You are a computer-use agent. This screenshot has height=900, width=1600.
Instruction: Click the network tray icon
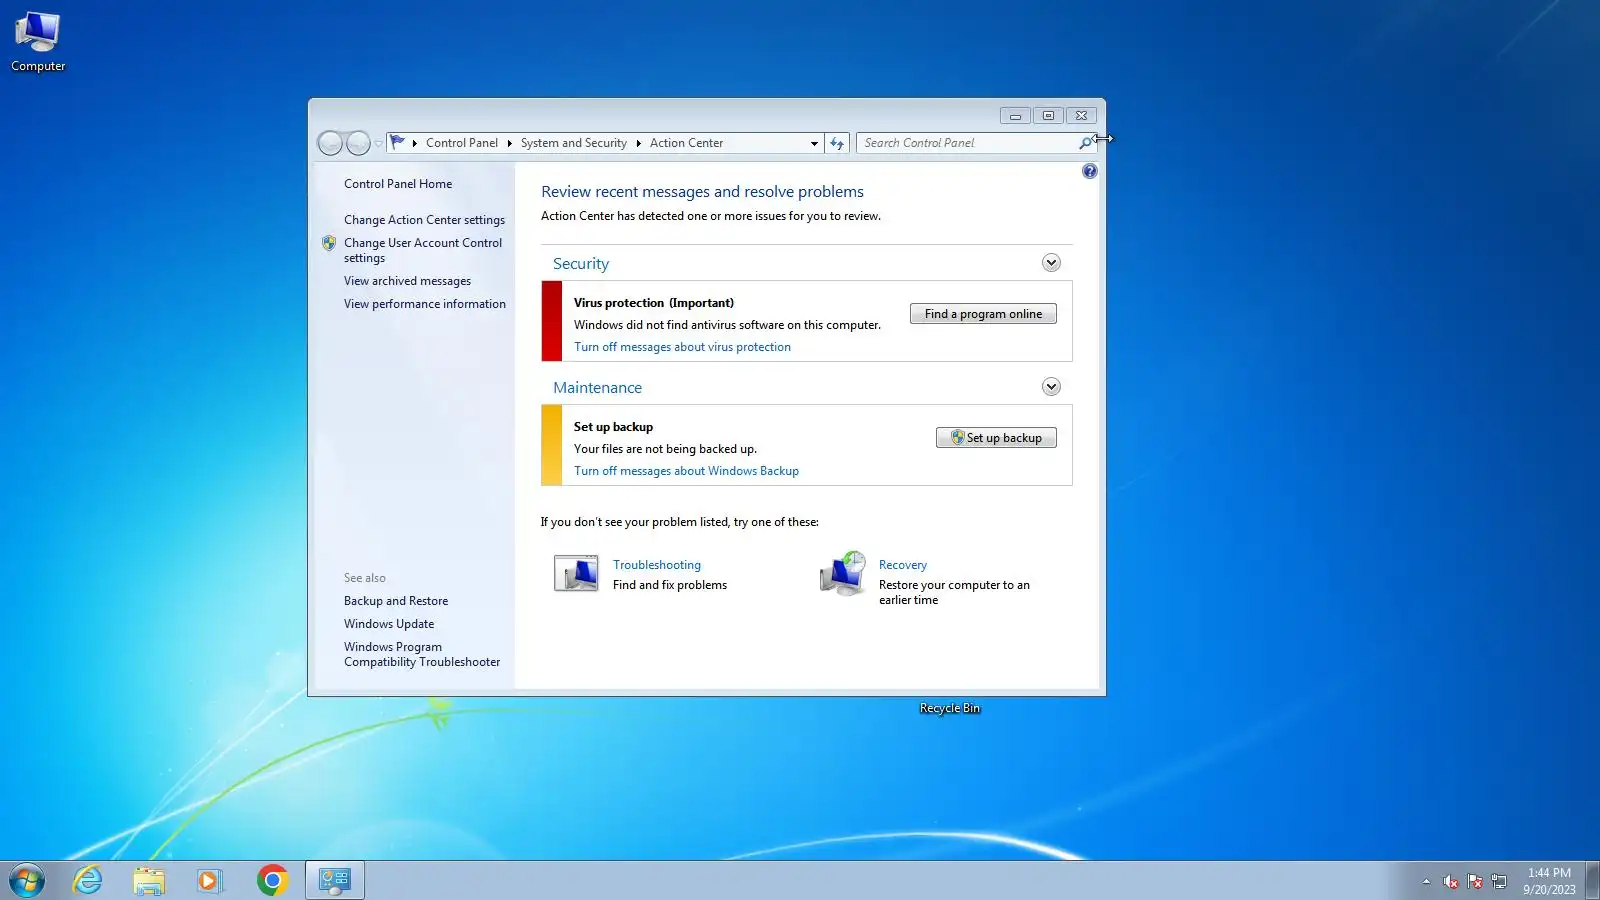point(1499,881)
